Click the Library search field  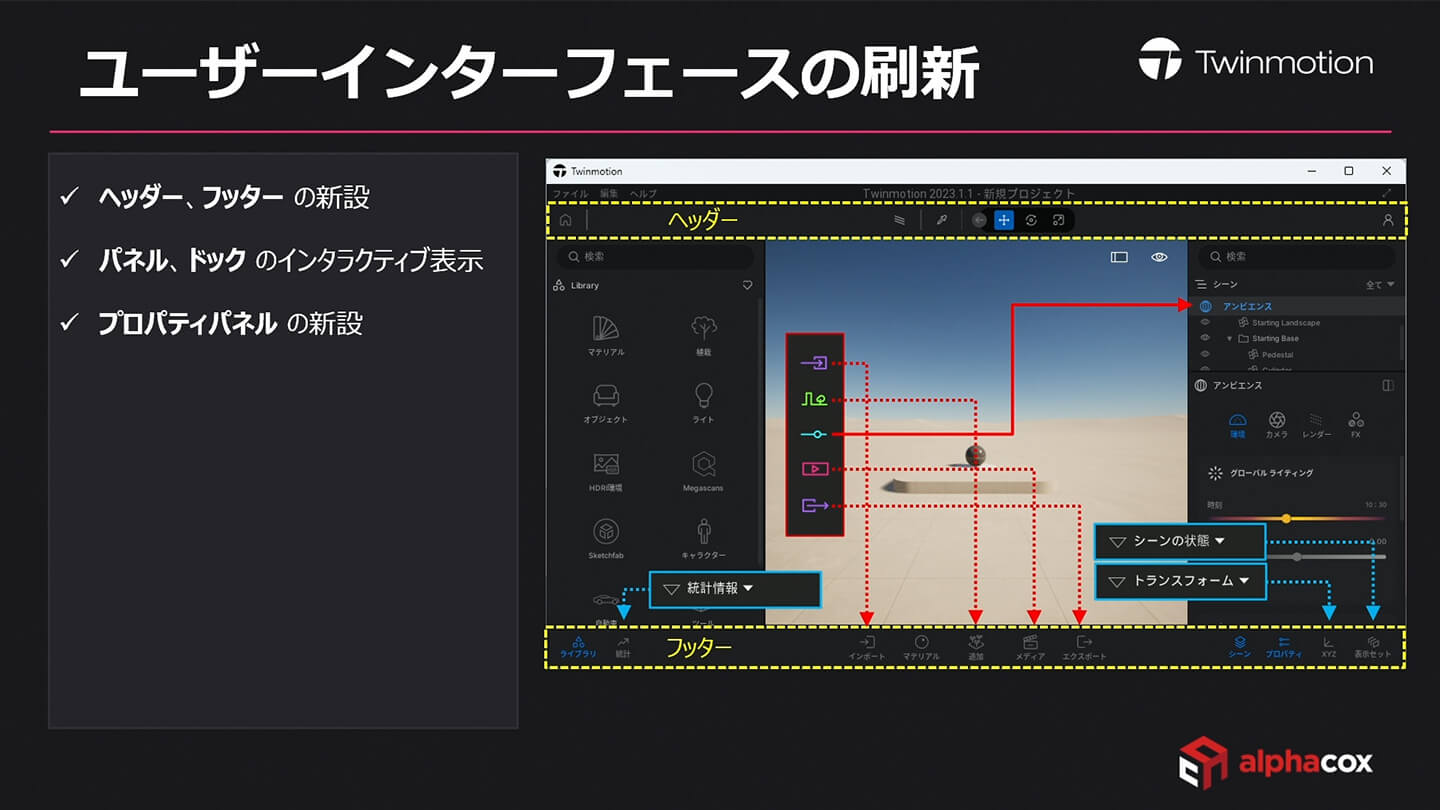(x=655, y=257)
